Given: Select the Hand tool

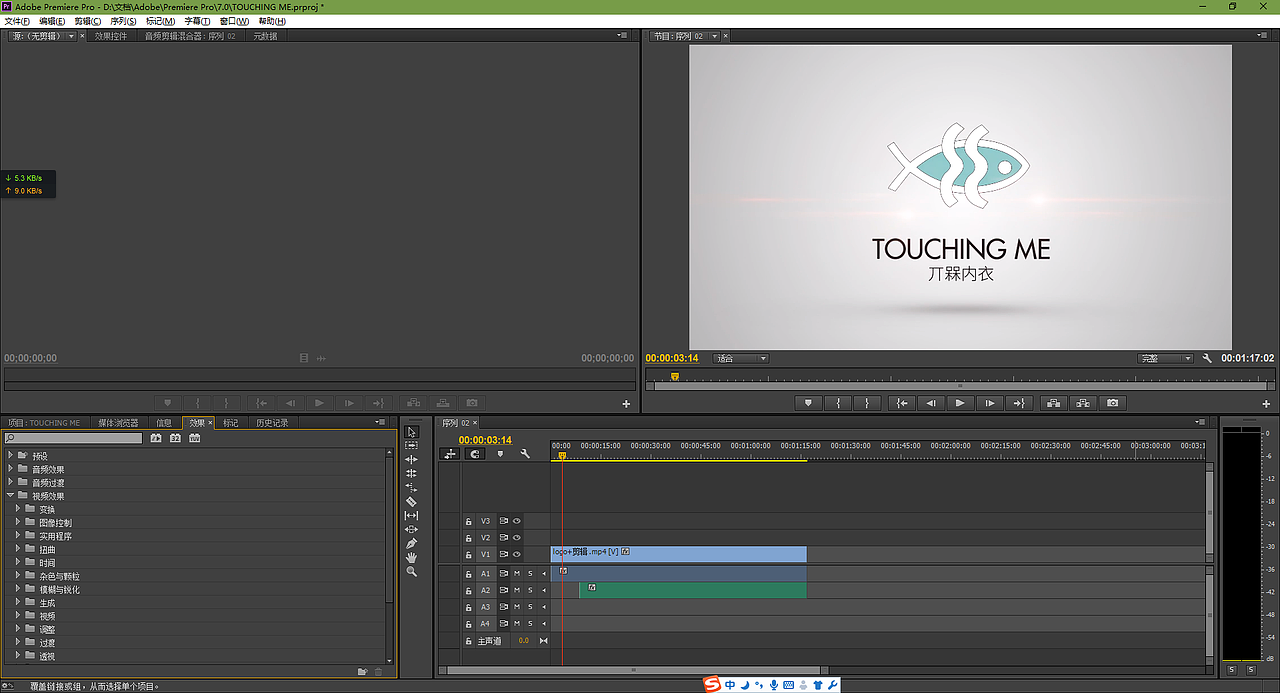Looking at the screenshot, I should [411, 558].
